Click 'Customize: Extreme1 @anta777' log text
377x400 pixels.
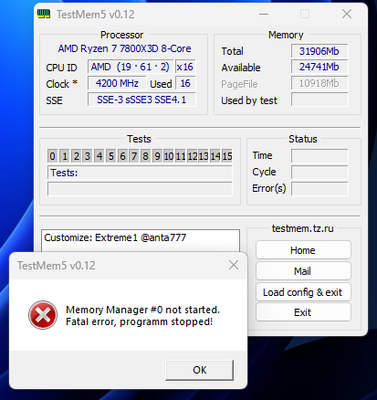click(x=115, y=238)
